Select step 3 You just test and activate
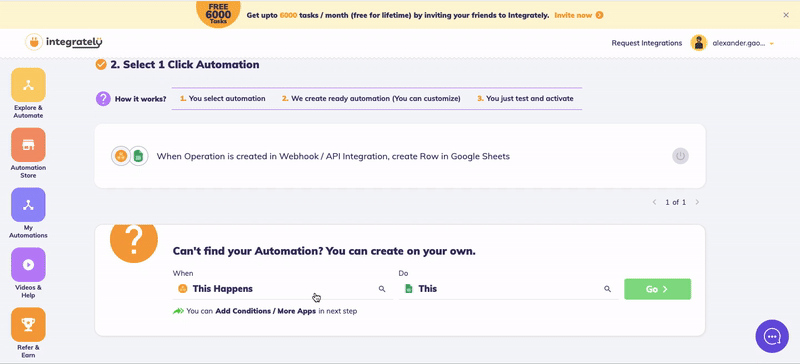The image size is (800, 364). [525, 99]
